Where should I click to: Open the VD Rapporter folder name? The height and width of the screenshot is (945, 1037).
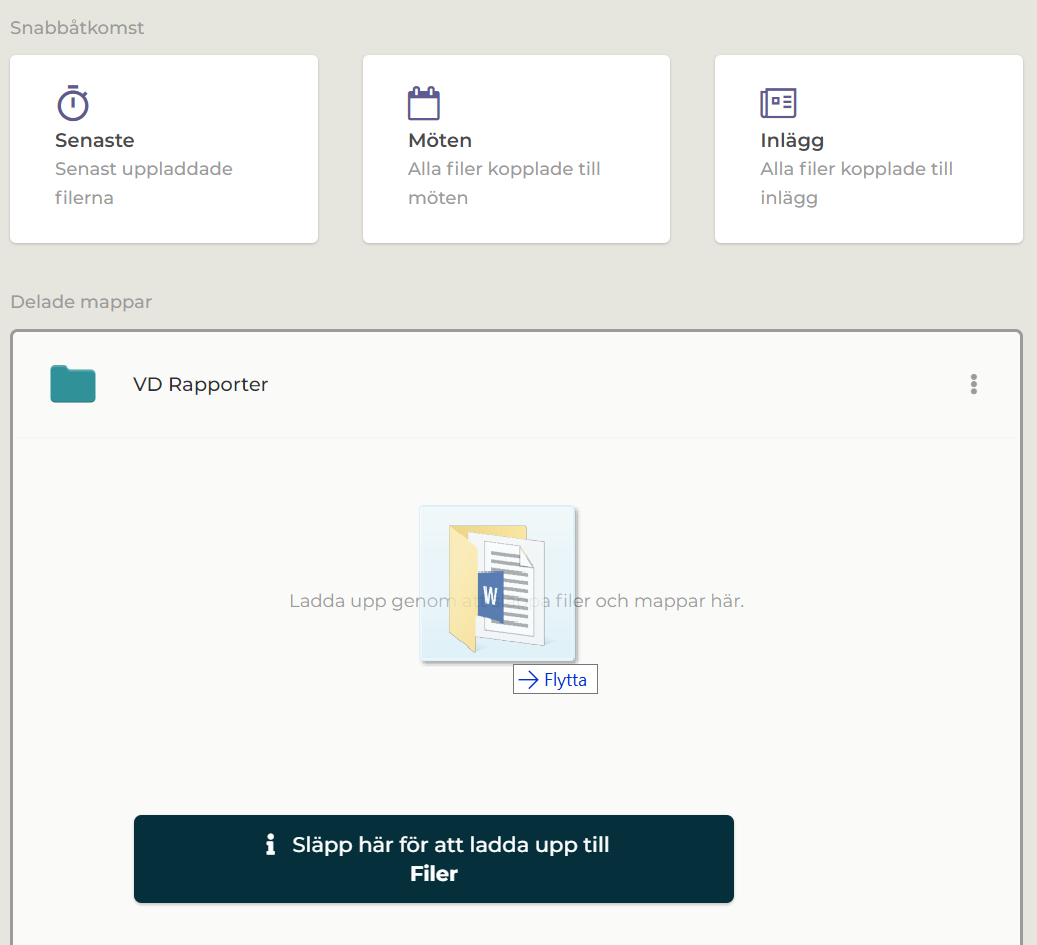point(200,385)
